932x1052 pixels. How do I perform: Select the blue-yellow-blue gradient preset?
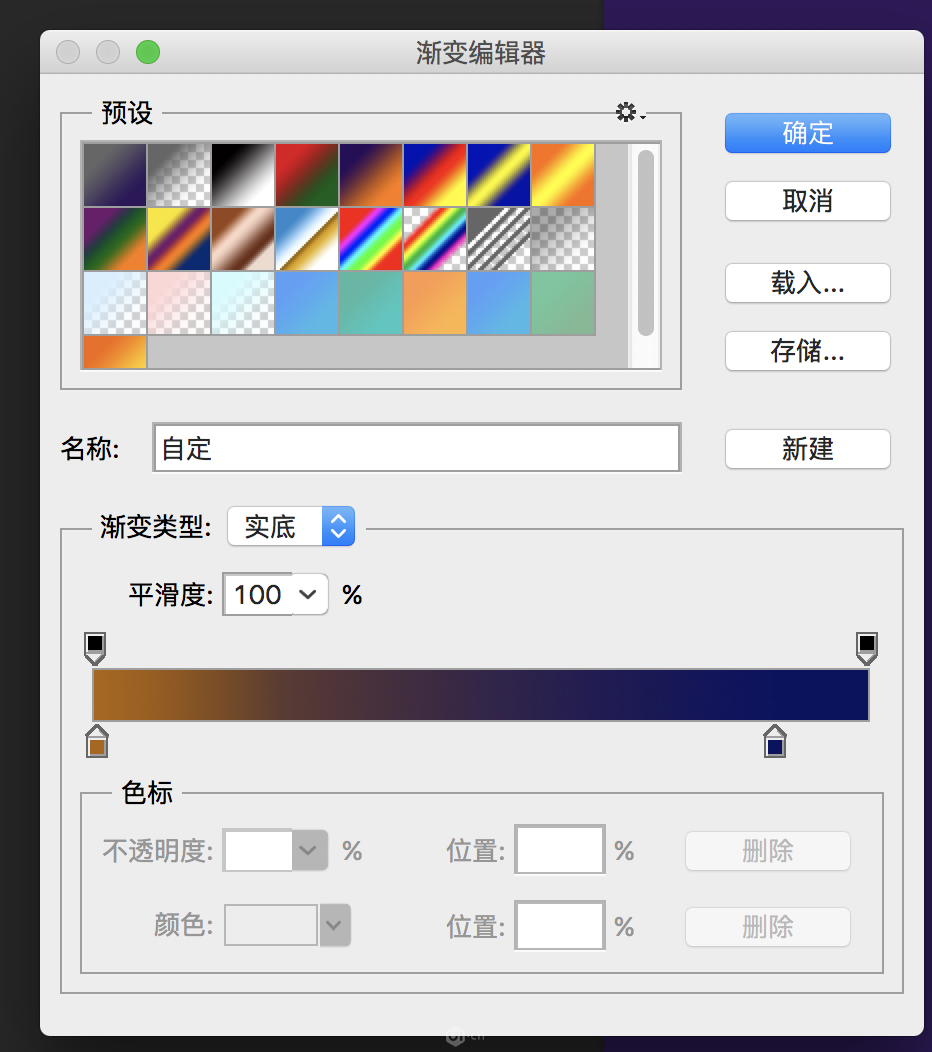pos(499,174)
